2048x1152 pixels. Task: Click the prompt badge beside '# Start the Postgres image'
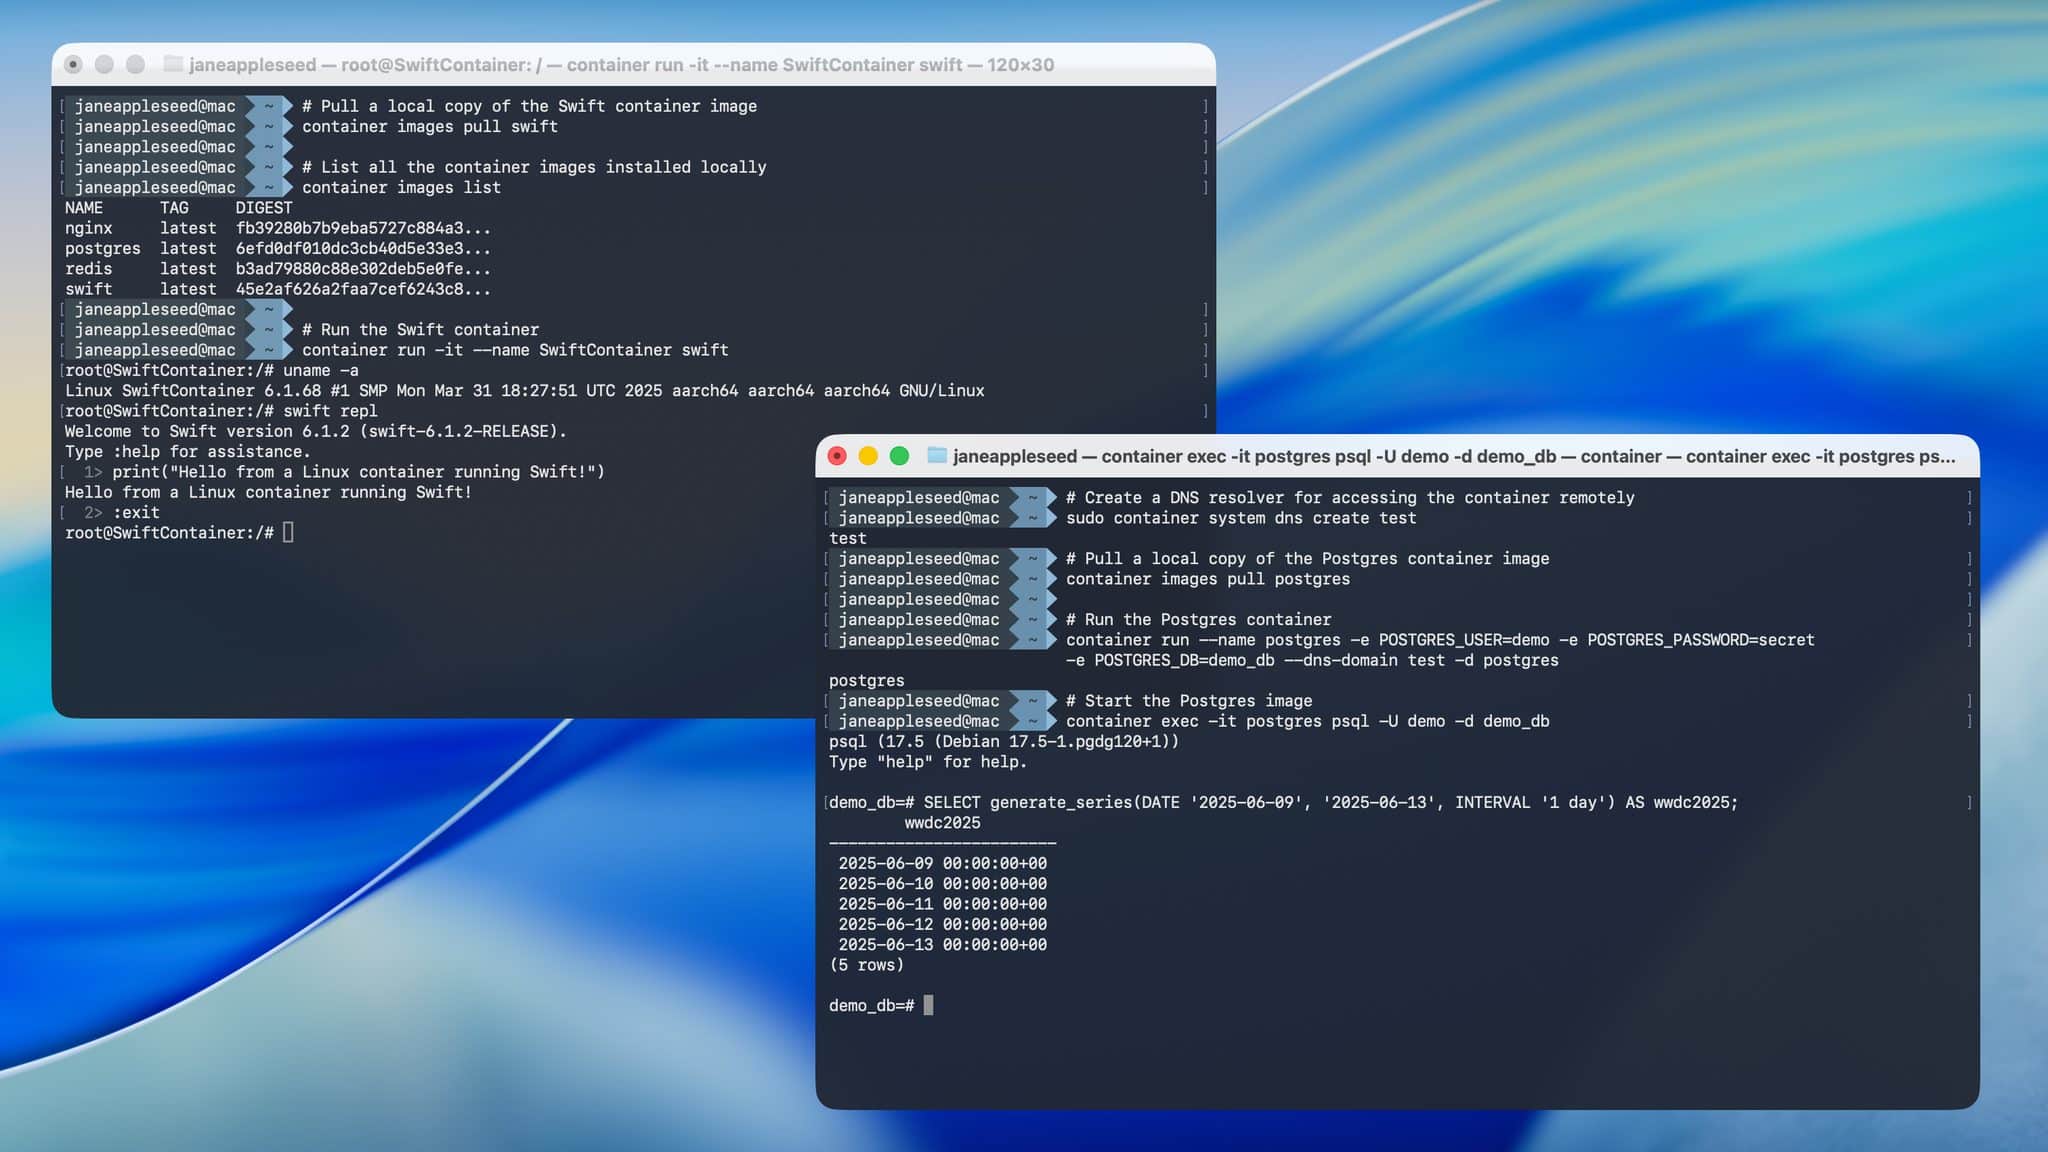918,701
